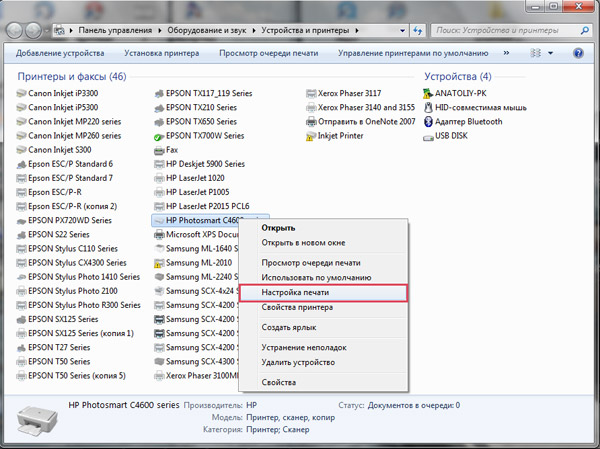The image size is (600, 449).
Task: Click the Устройства (4) group header
Action: 458,77
